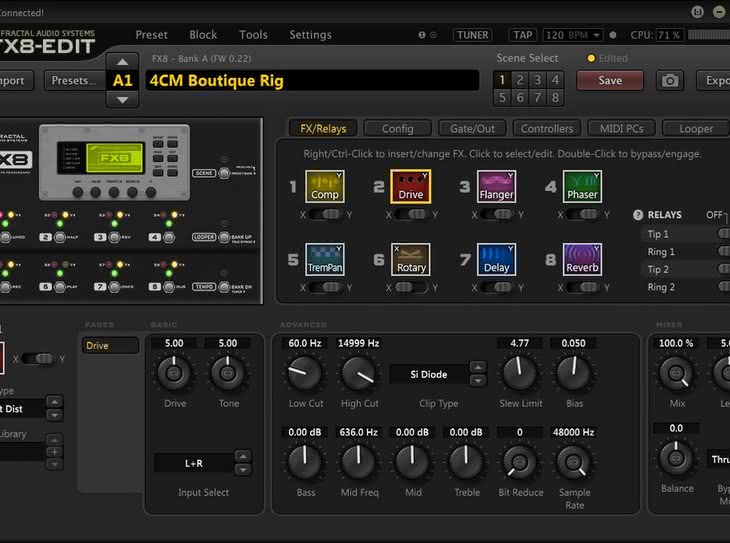Step Input Select up from L+R
730x543 pixels.
click(x=243, y=456)
